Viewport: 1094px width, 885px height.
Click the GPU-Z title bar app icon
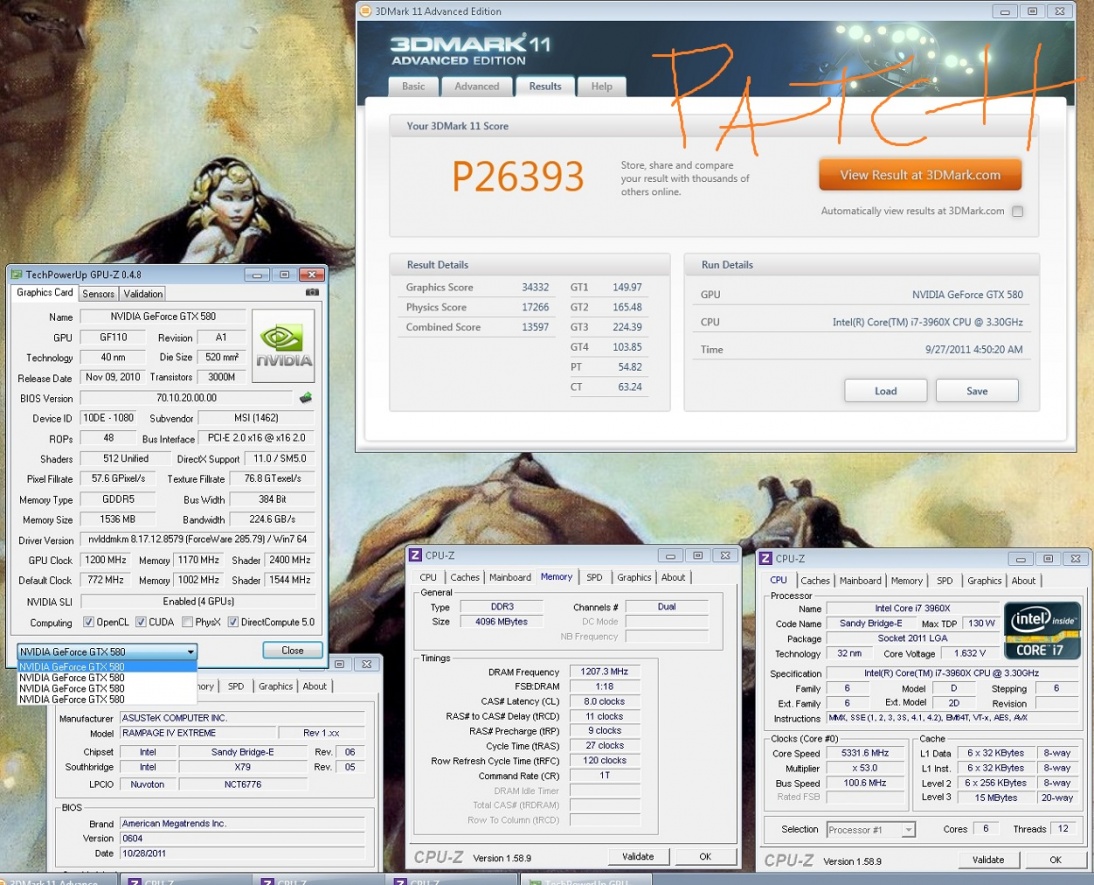[16, 274]
